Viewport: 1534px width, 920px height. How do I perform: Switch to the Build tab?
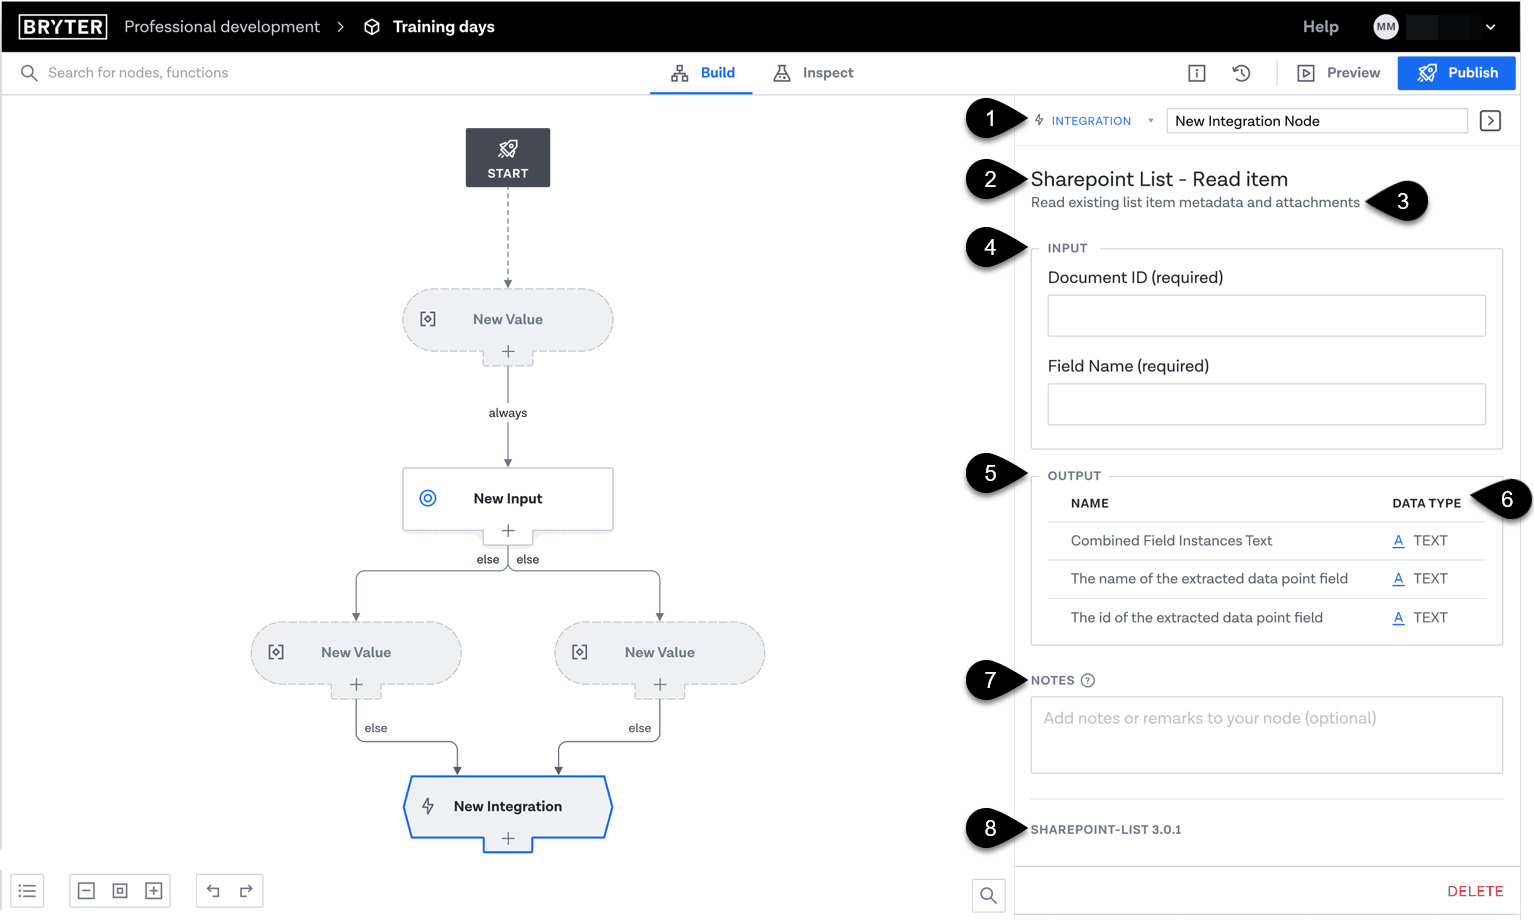pyautogui.click(x=703, y=73)
